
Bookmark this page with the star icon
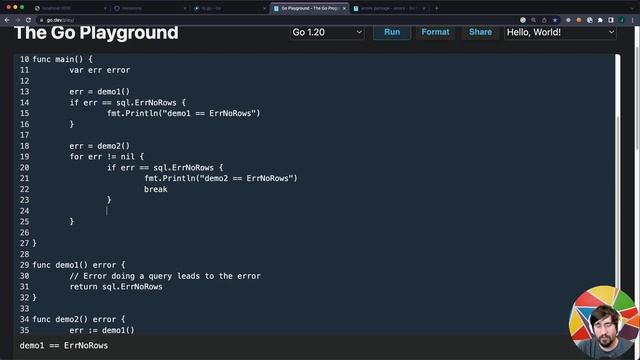[x=555, y=20]
